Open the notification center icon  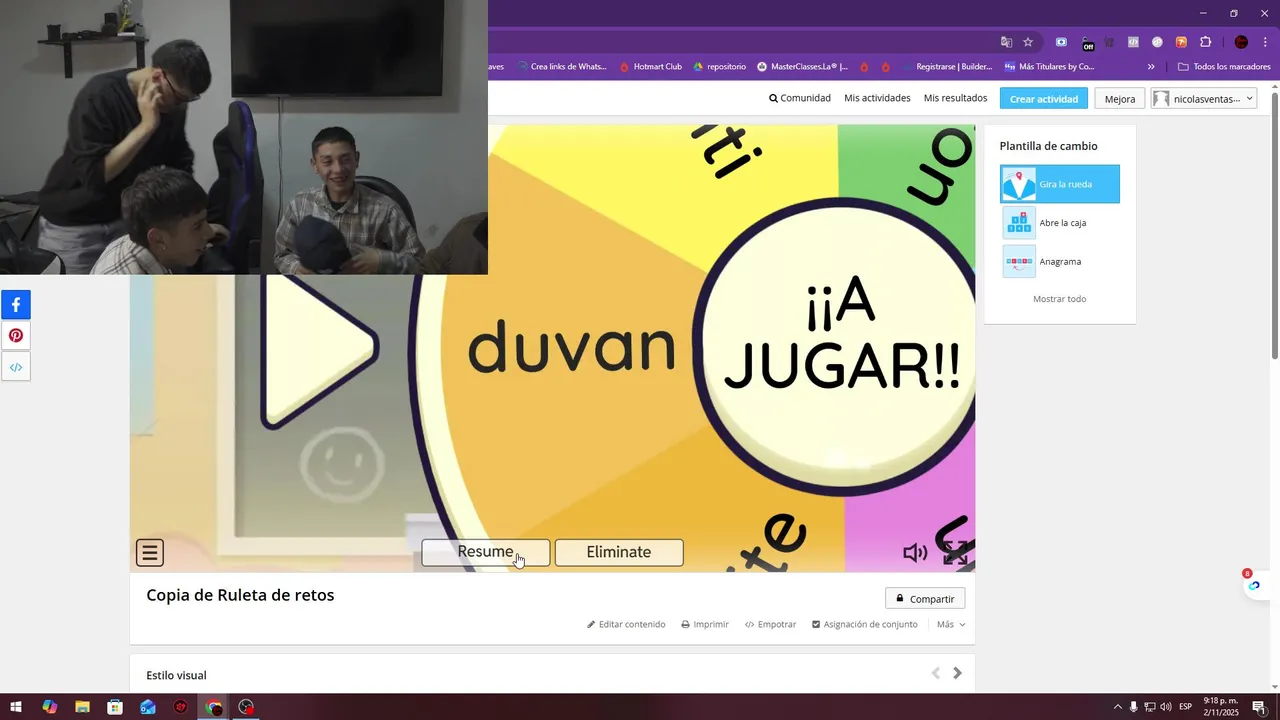1259,707
